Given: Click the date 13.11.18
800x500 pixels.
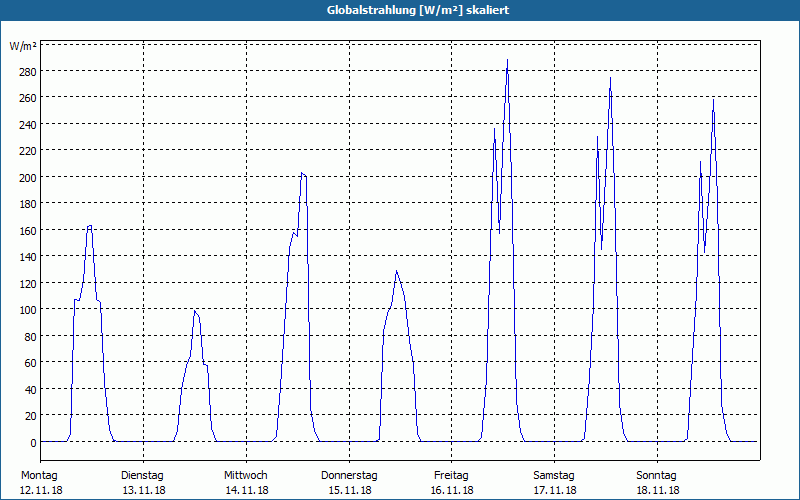Looking at the screenshot, I should (x=144, y=490).
